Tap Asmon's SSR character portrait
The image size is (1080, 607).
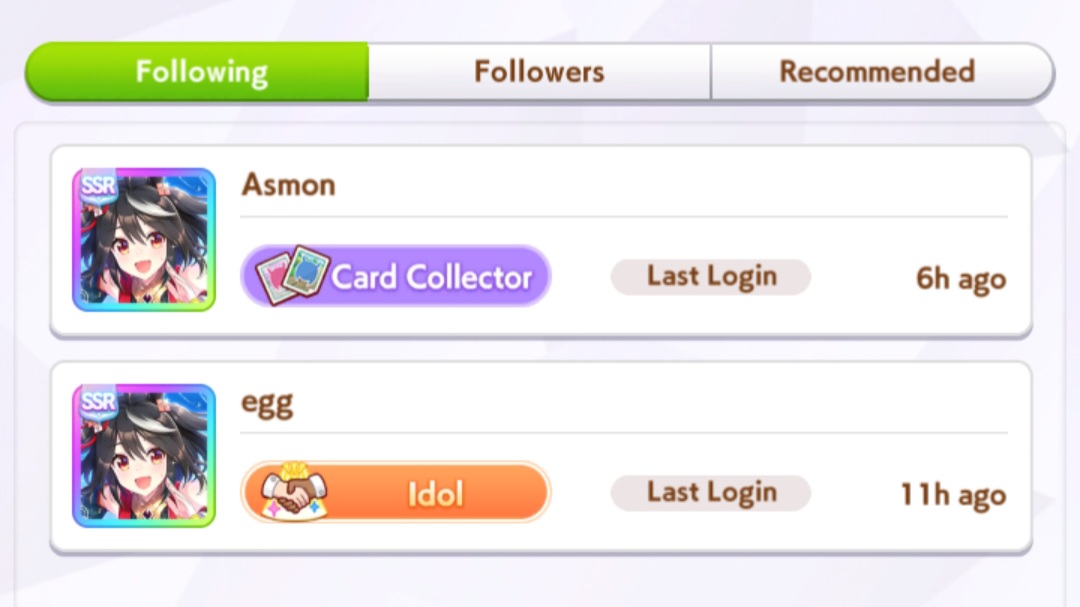(x=144, y=240)
